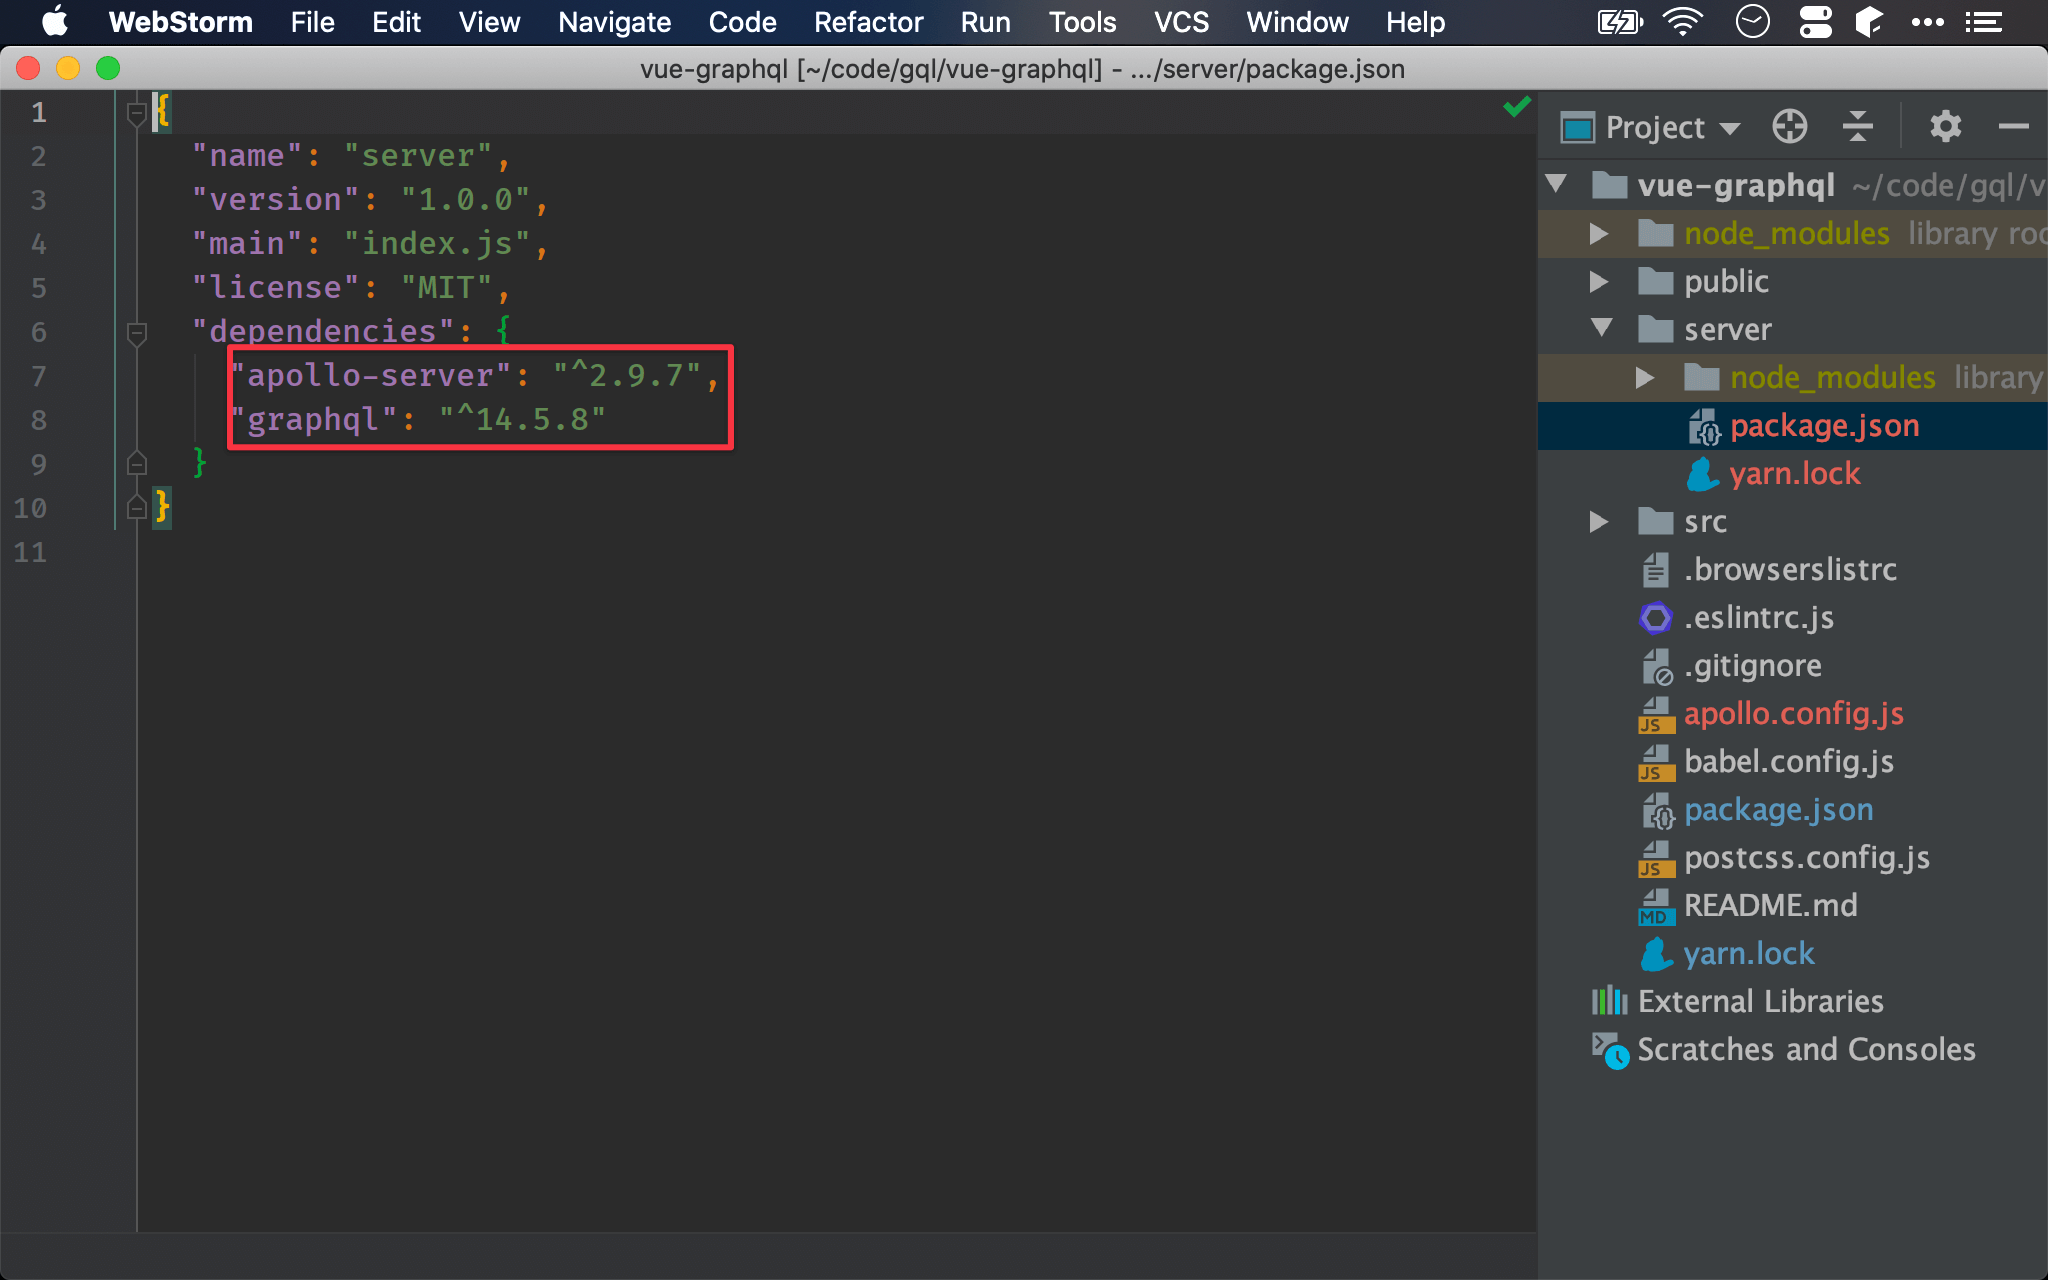Click the Scratches and Consoles icon
This screenshot has width=2048, height=1280.
(1609, 1050)
